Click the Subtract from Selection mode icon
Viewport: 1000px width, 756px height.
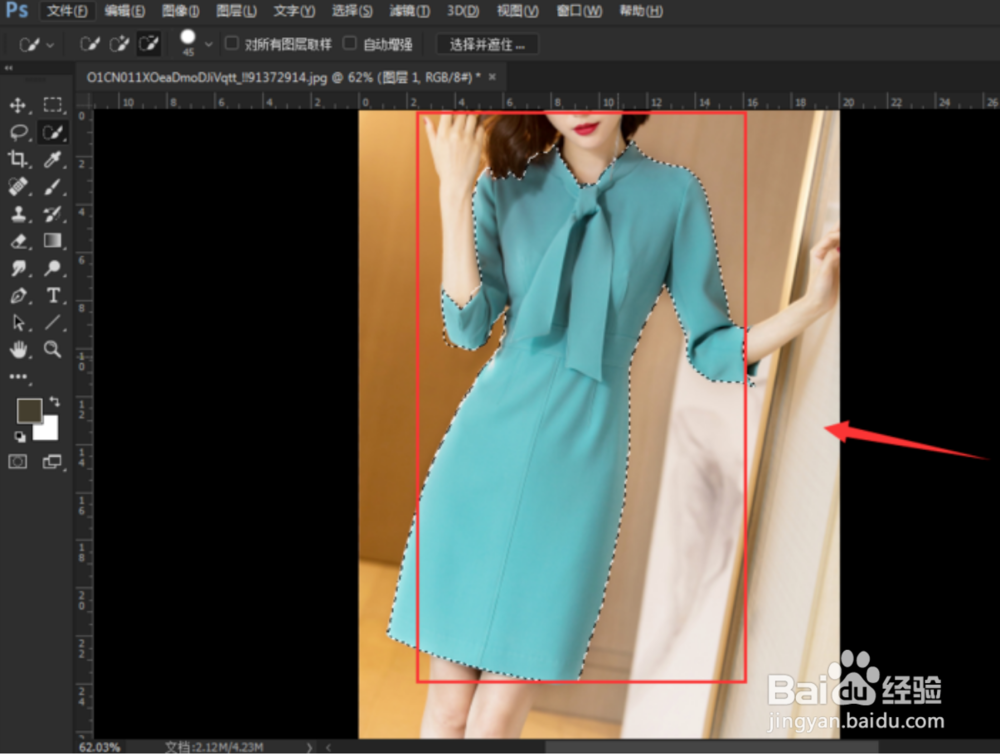149,44
